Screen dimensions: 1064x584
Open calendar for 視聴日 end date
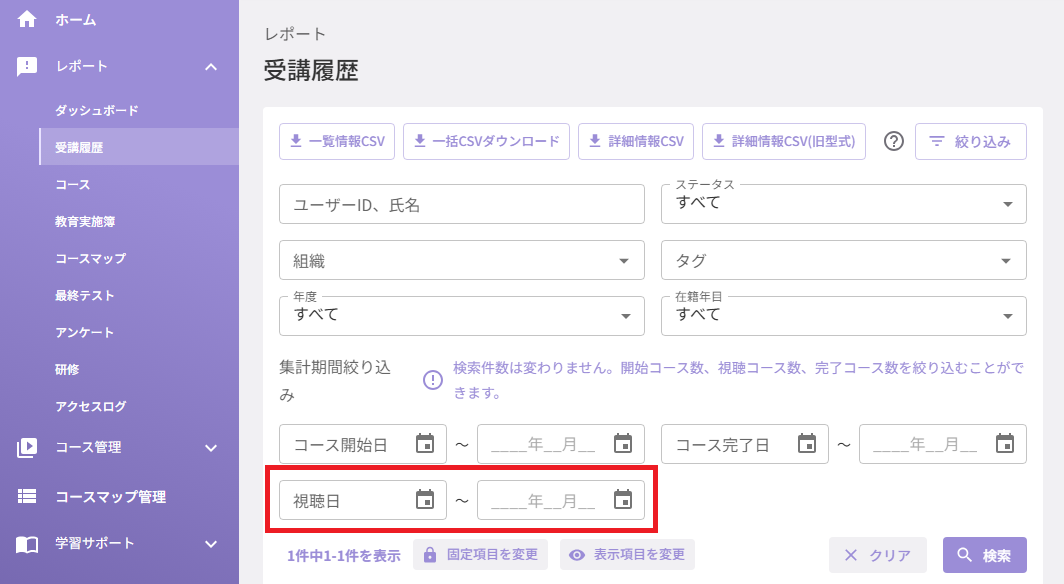pos(623,499)
